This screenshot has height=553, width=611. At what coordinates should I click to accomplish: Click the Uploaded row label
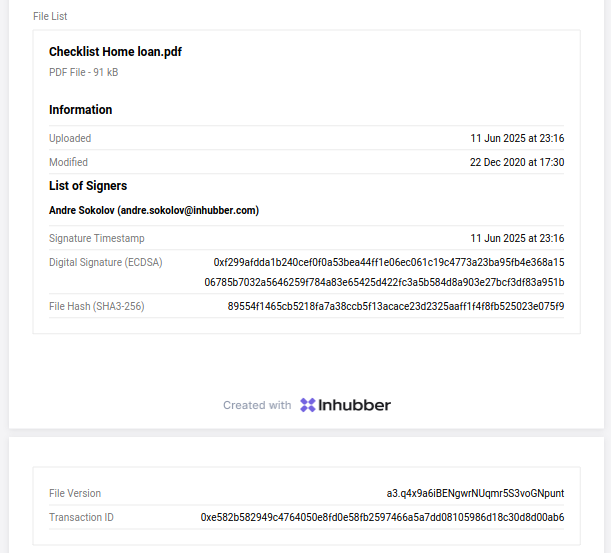coord(70,138)
